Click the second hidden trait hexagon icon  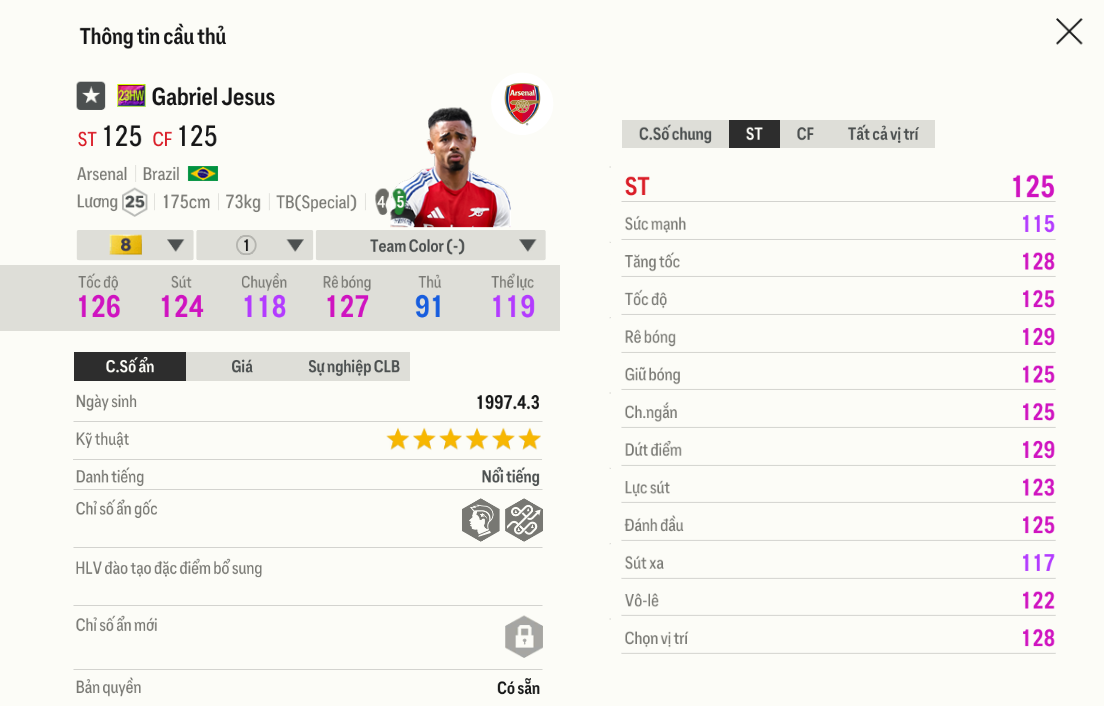[x=523, y=520]
